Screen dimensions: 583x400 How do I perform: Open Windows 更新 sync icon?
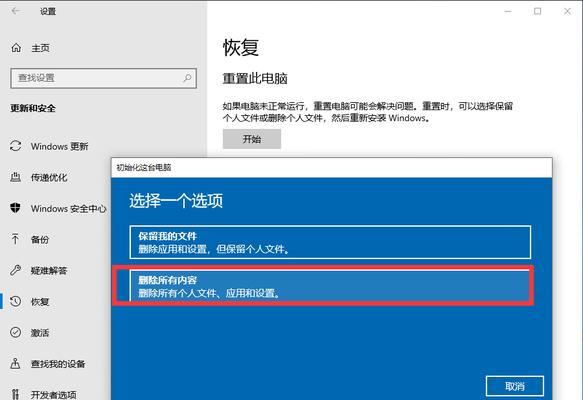click(x=16, y=146)
